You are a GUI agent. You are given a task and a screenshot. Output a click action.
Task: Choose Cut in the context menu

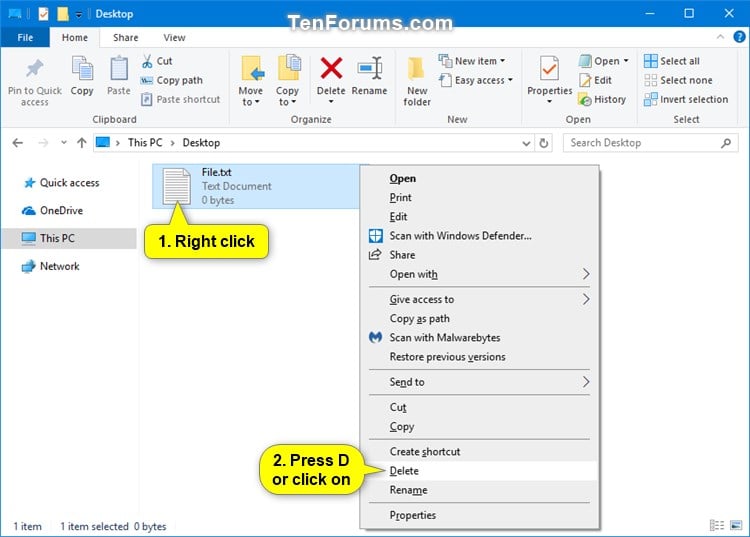coord(479,407)
